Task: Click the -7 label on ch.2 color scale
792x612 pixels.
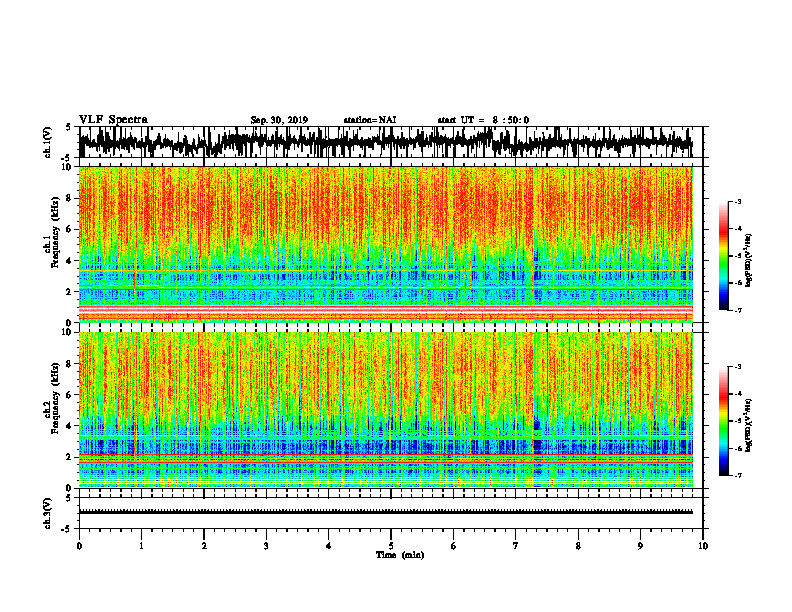Action: pos(738,475)
